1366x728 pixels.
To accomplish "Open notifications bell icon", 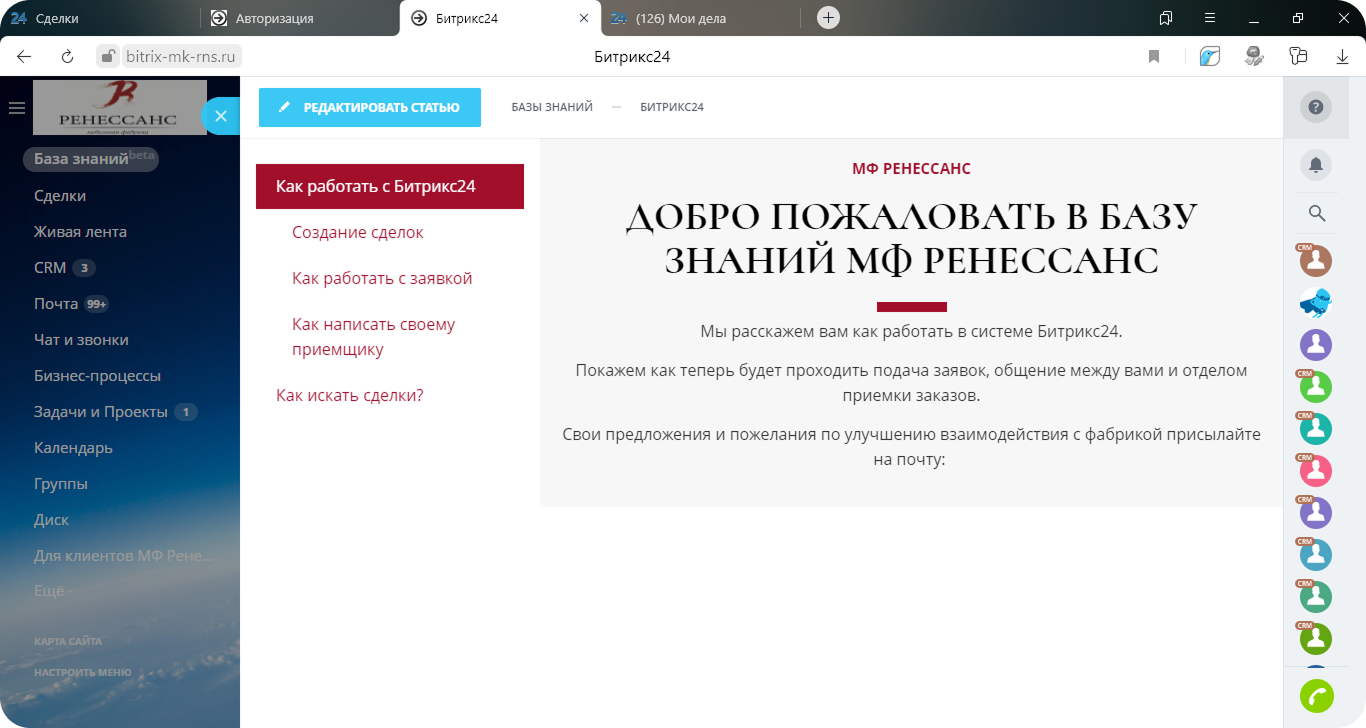I will [1316, 165].
